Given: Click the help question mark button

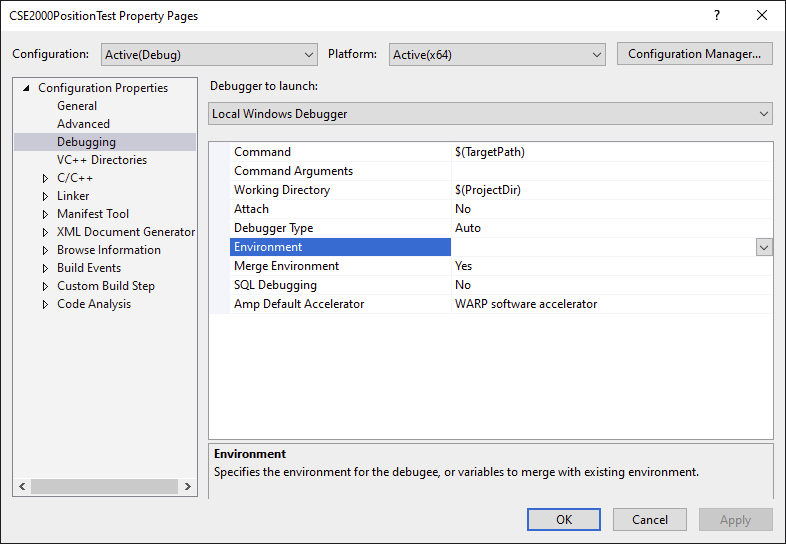Looking at the screenshot, I should (x=716, y=16).
